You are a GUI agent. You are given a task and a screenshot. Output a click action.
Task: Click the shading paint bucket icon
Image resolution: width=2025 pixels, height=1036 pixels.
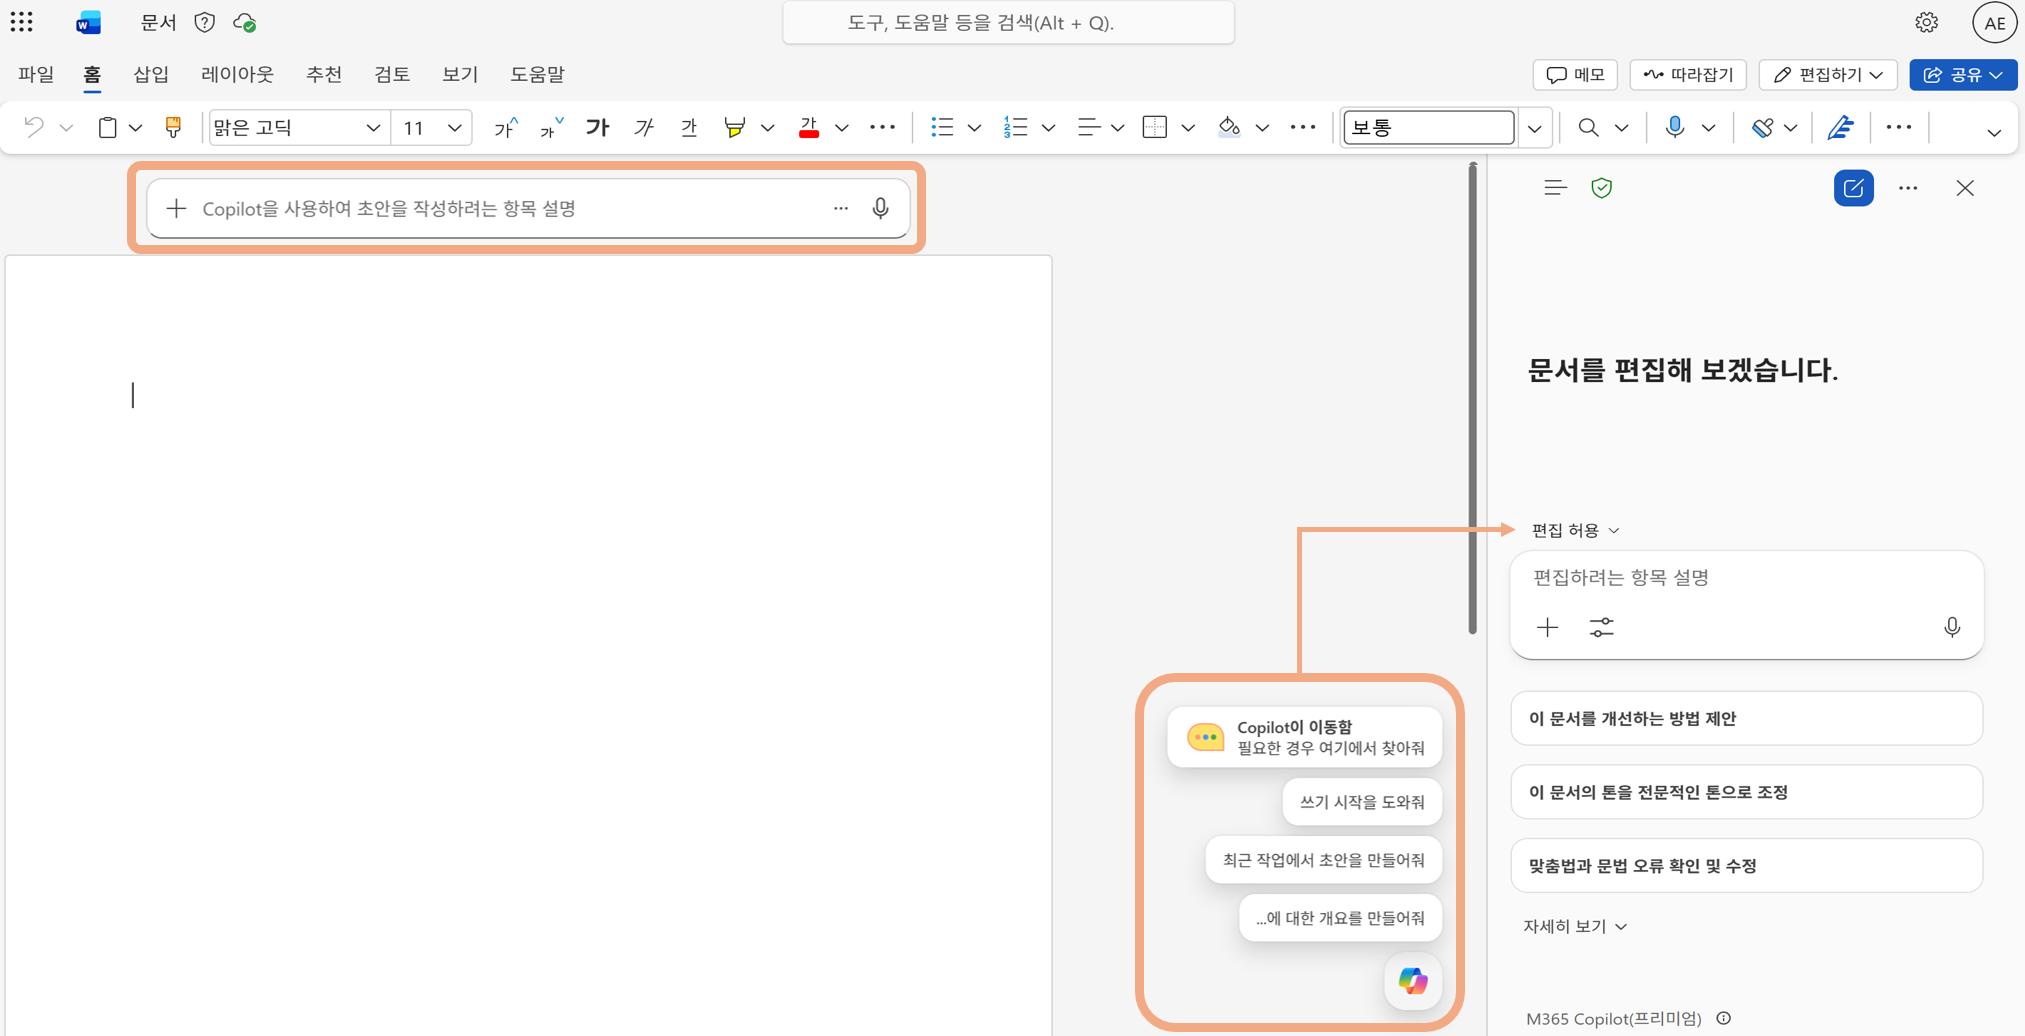pyautogui.click(x=1229, y=127)
